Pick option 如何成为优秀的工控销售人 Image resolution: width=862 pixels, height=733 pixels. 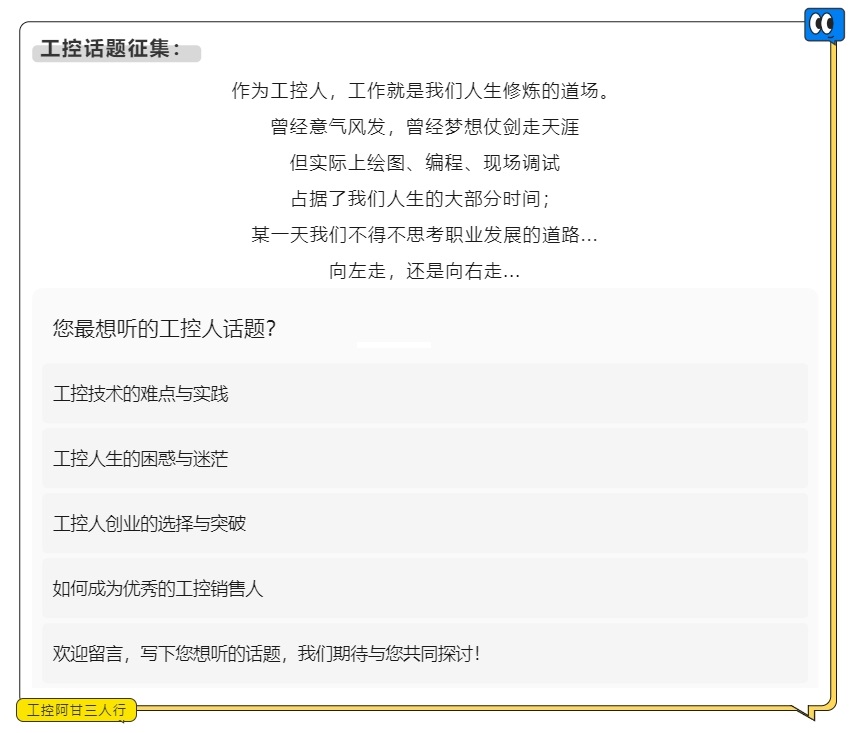point(425,588)
